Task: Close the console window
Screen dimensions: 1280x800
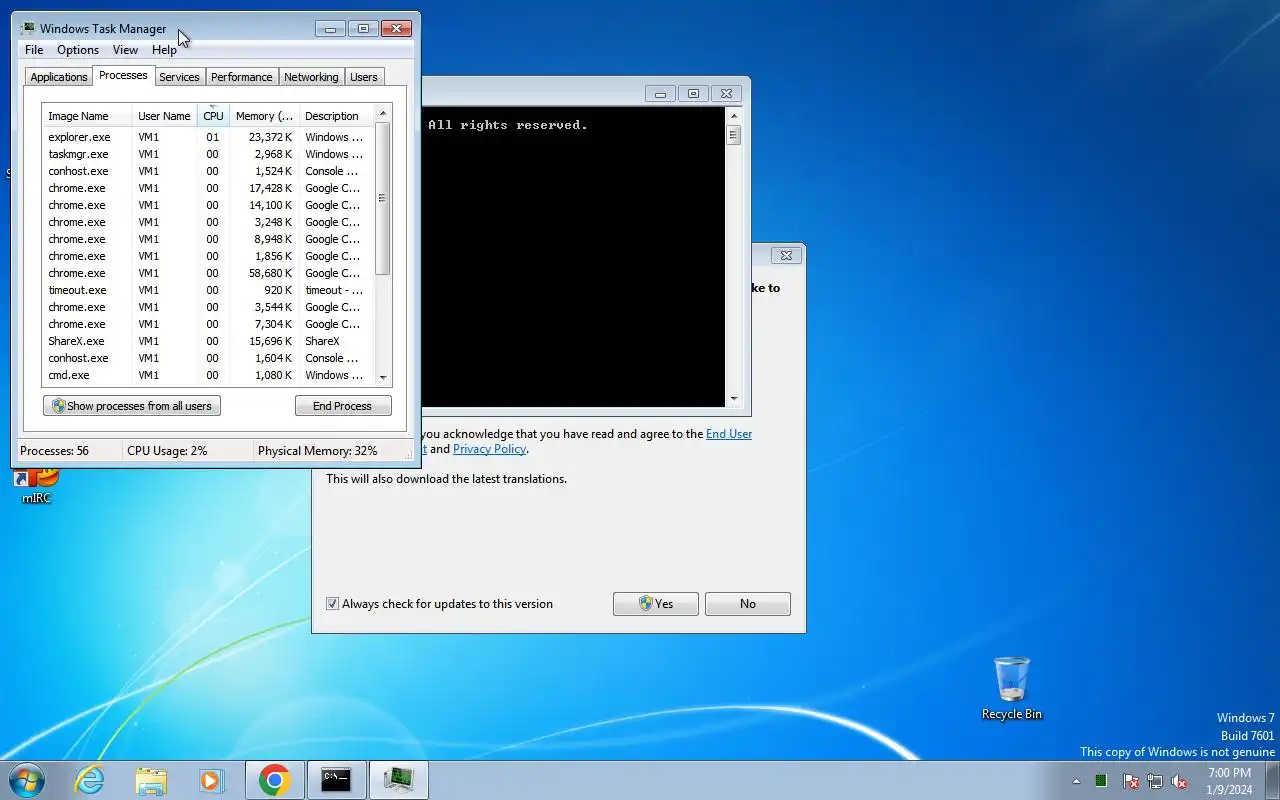Action: (727, 93)
